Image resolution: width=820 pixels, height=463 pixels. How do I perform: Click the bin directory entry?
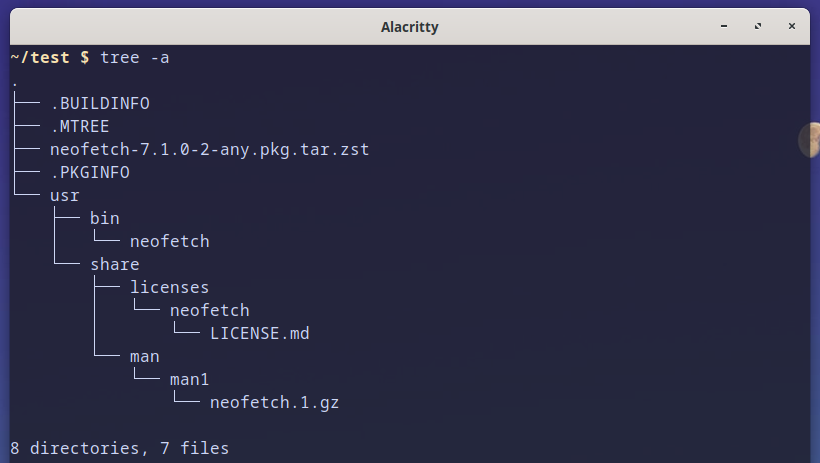105,218
